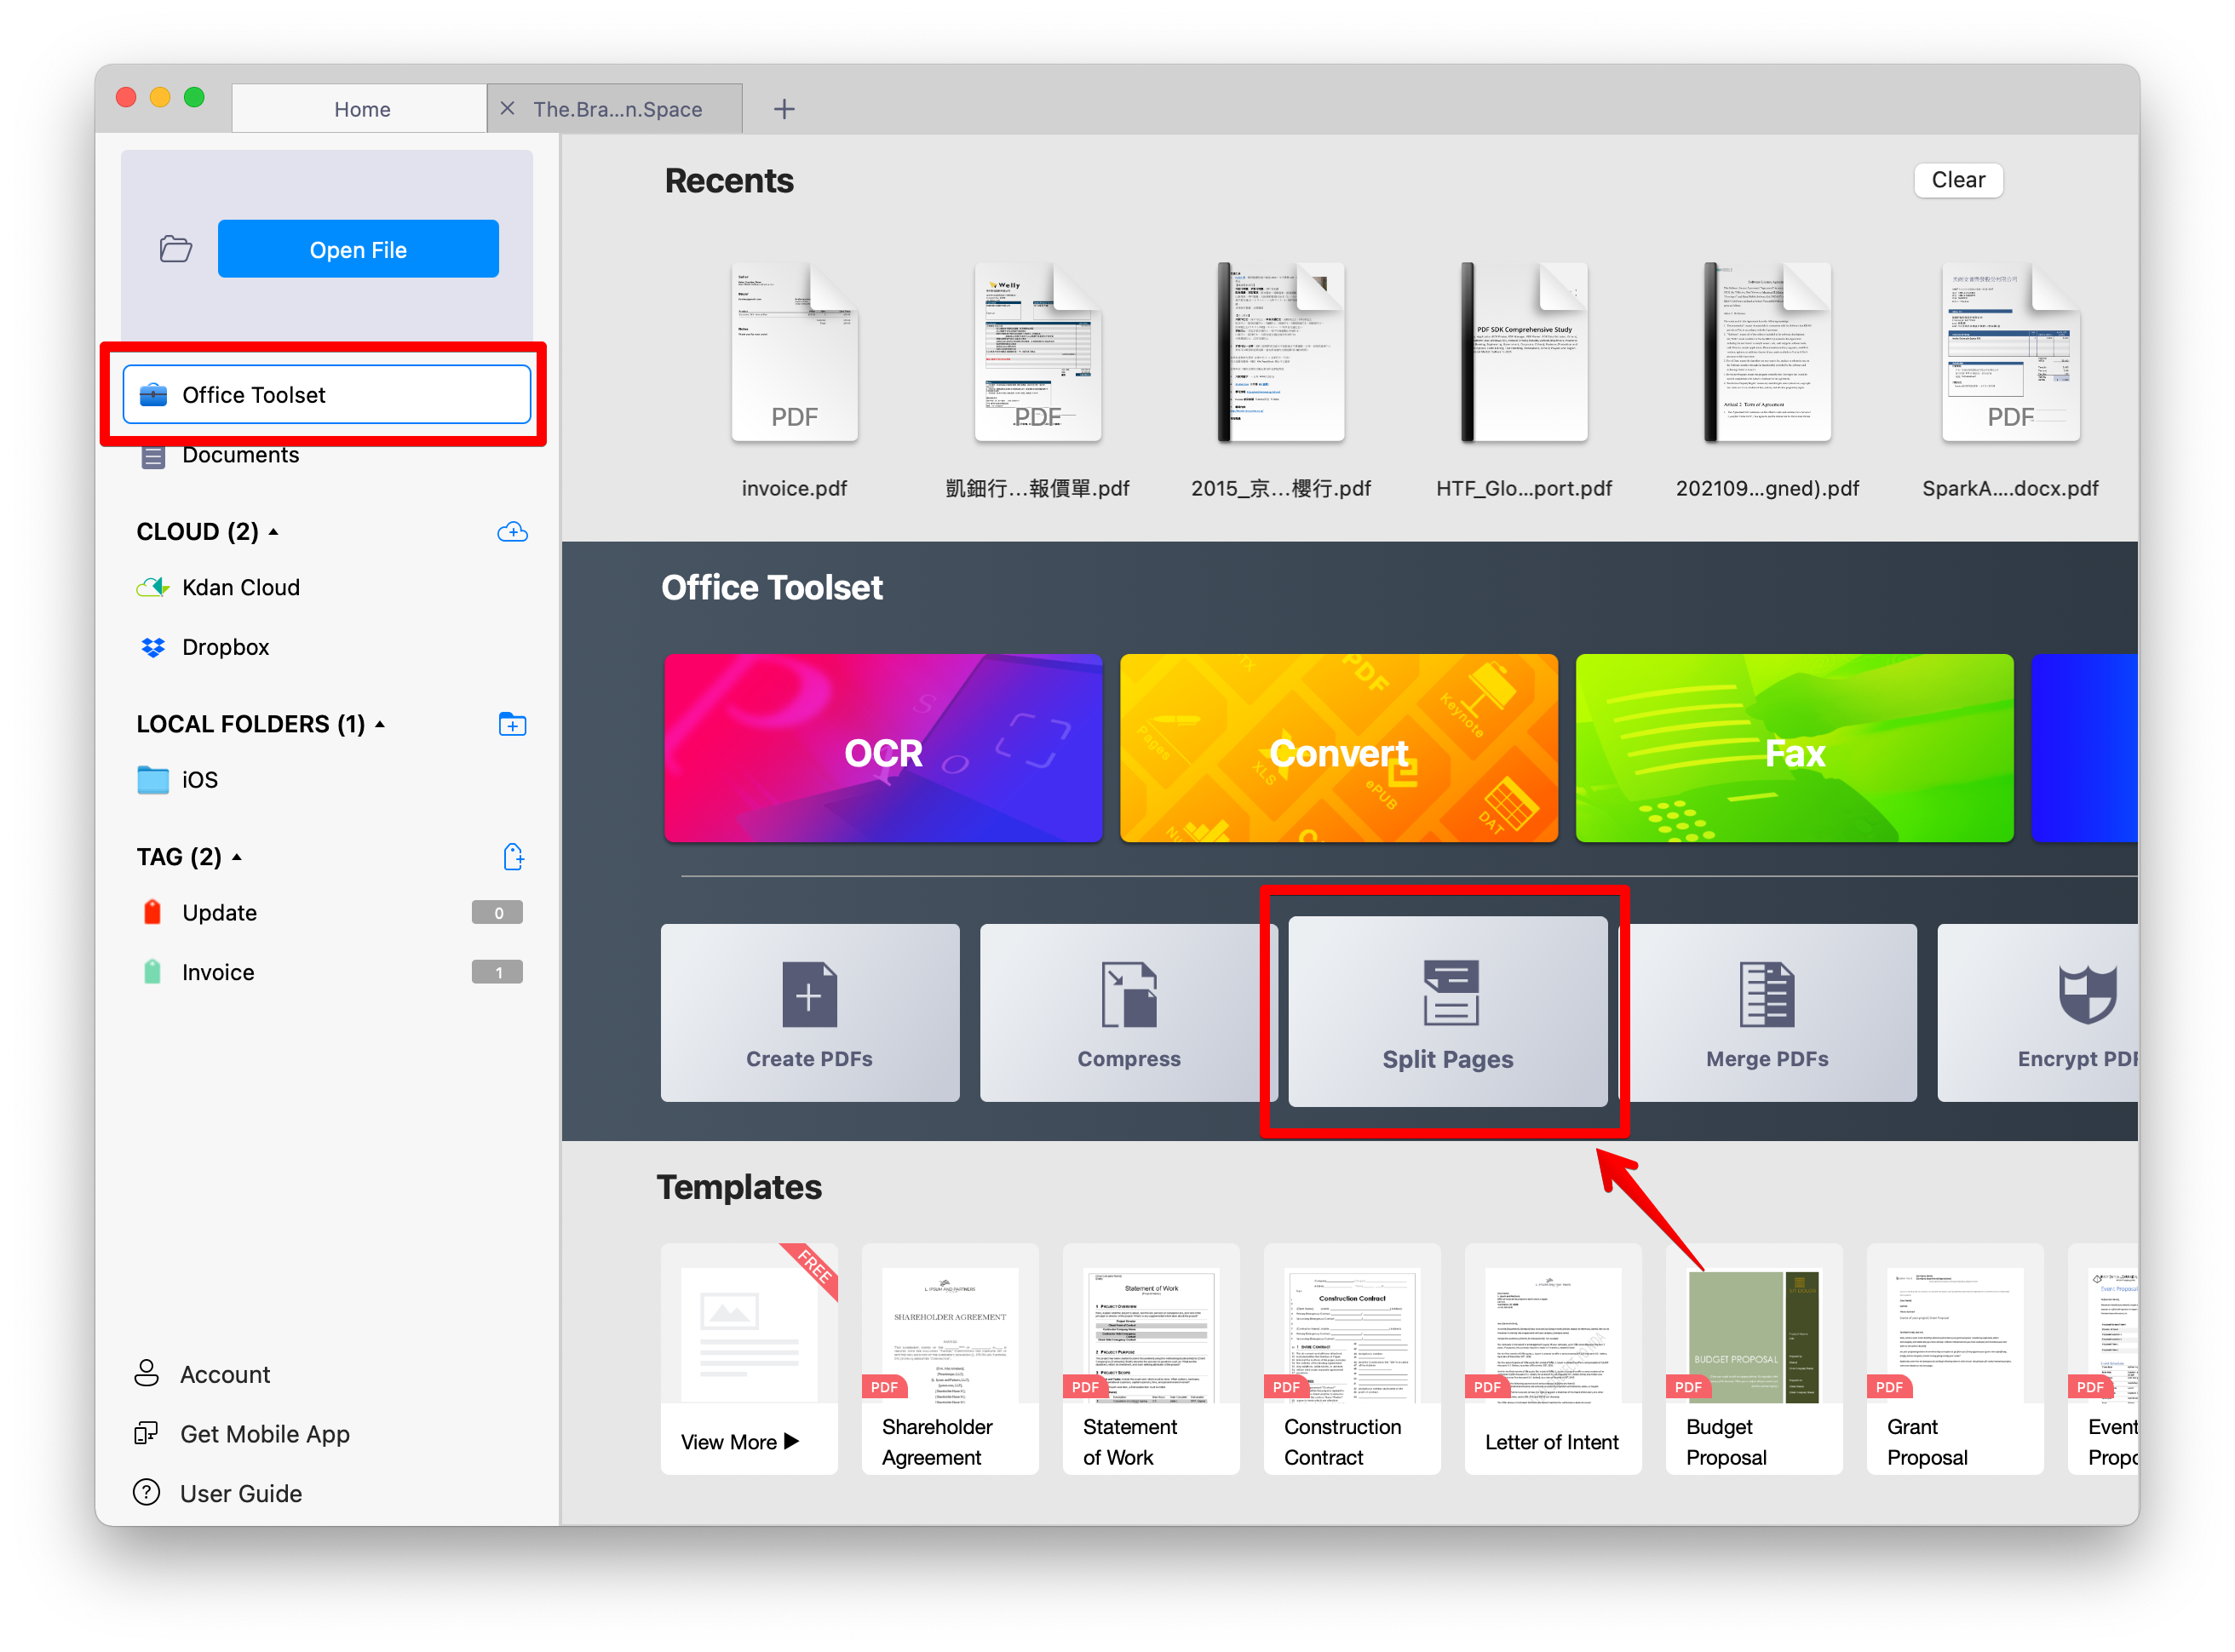Click the Encrypt PDF tool
This screenshot has height=1652, width=2235.
point(2038,1012)
